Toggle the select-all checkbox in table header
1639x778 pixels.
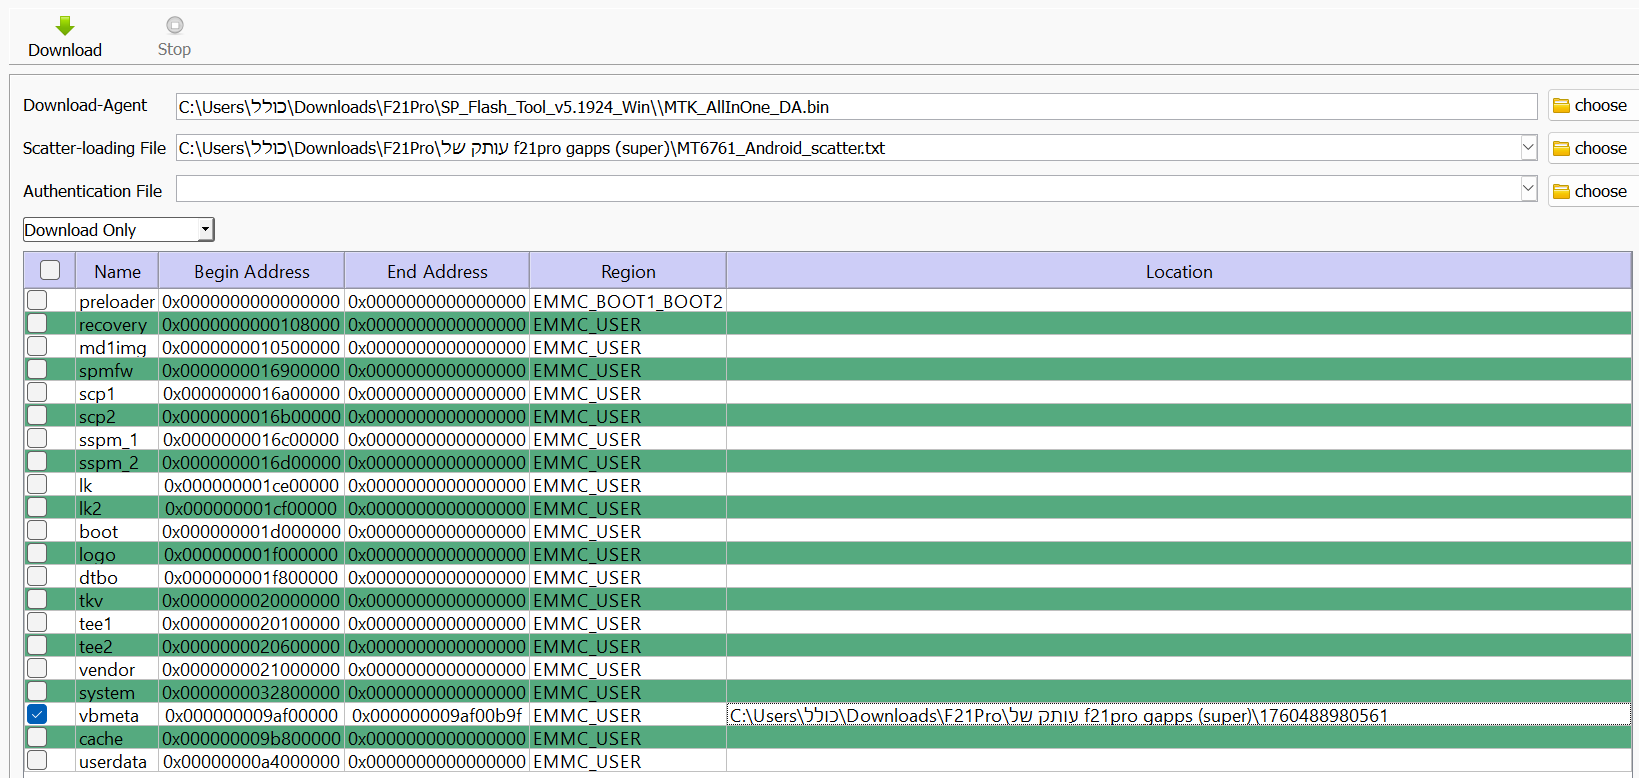(50, 270)
